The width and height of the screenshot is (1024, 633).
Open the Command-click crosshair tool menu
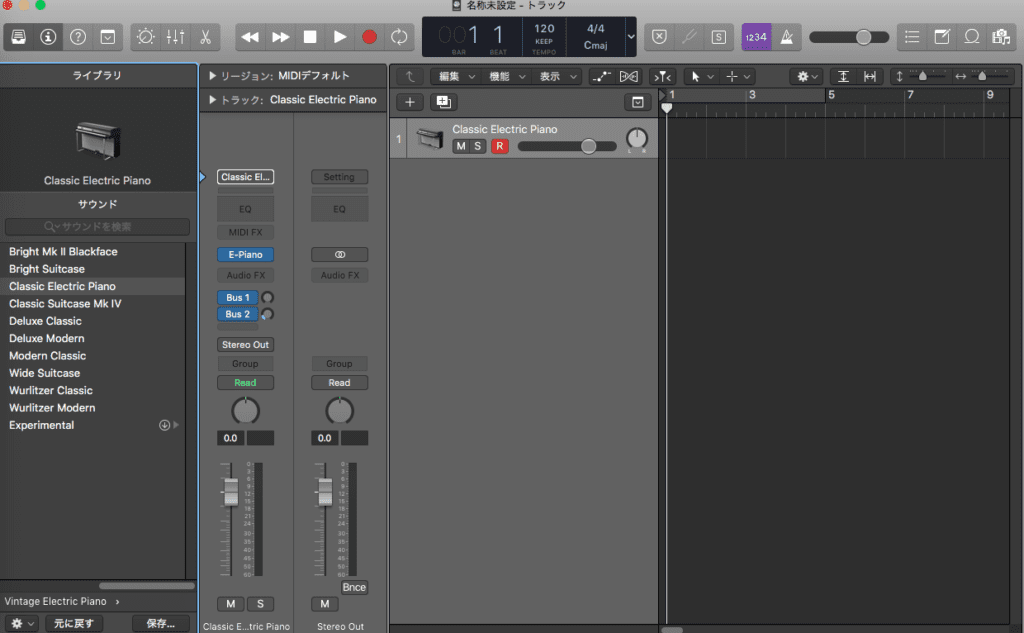coord(738,76)
